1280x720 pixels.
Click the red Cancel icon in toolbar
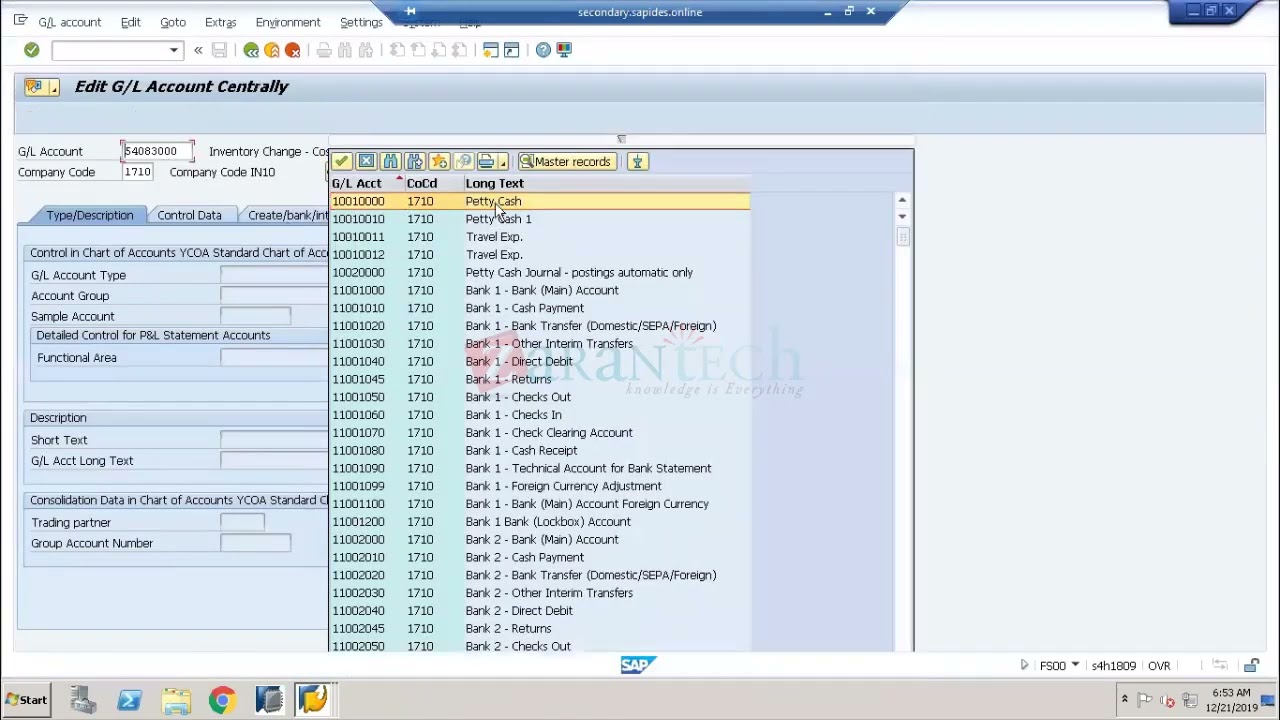coord(293,50)
